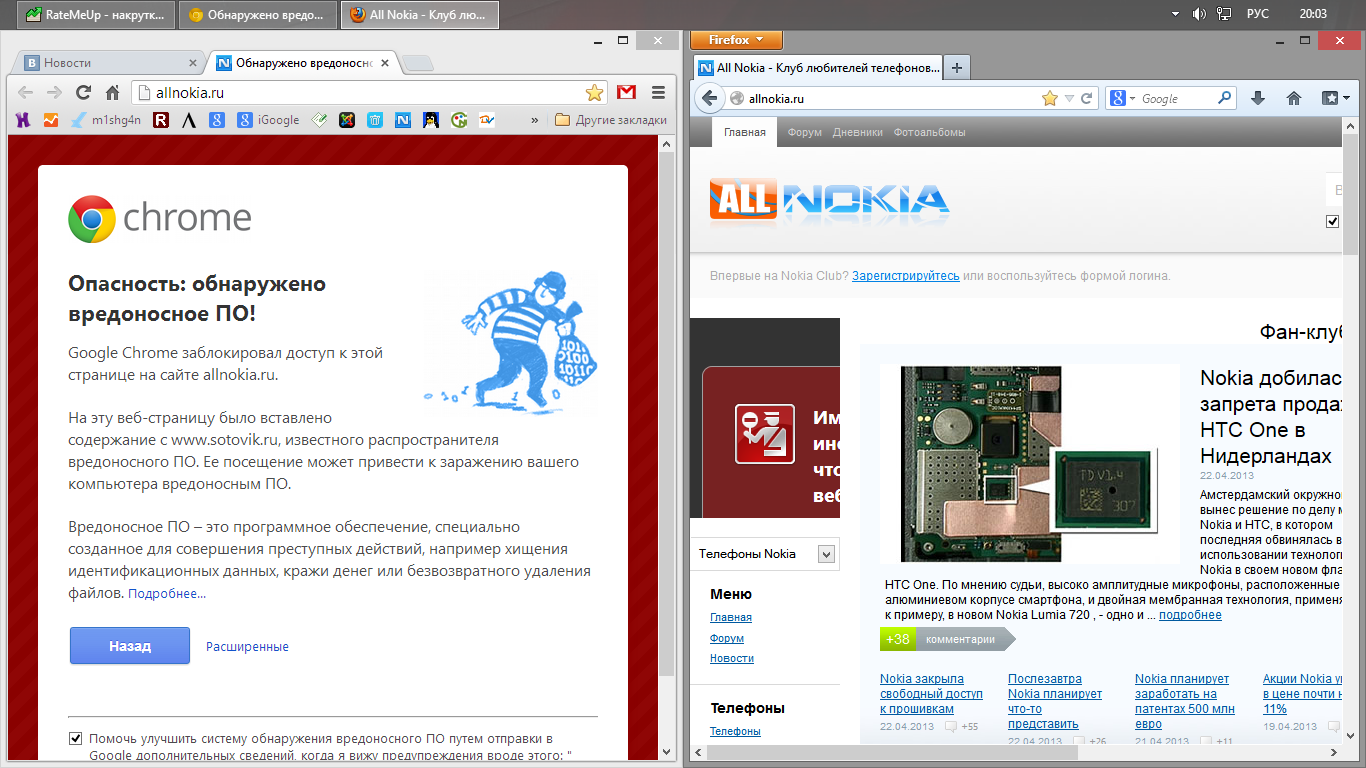
Task: Open the orange analytics bookmark icon
Action: 51,120
